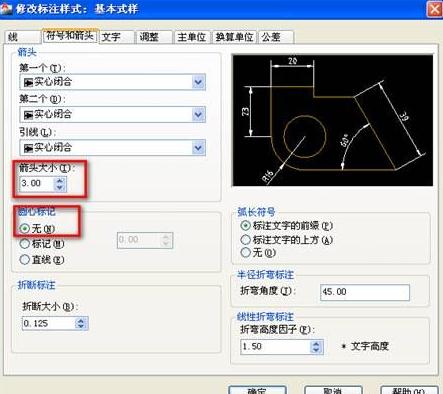Image resolution: width=443 pixels, height=394 pixels.
Task: Decrease 折断大小 with down spinner
Action: pos(81,327)
